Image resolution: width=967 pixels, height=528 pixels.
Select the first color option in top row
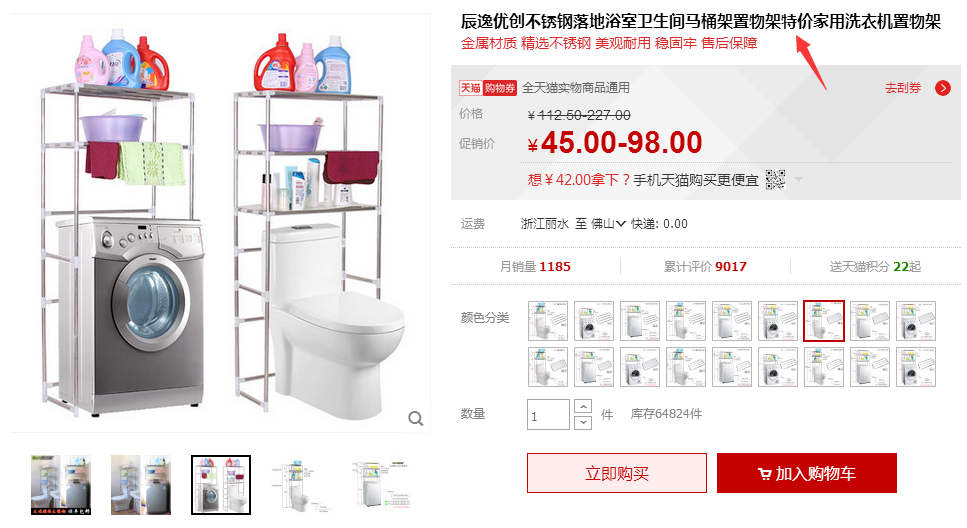pos(548,321)
